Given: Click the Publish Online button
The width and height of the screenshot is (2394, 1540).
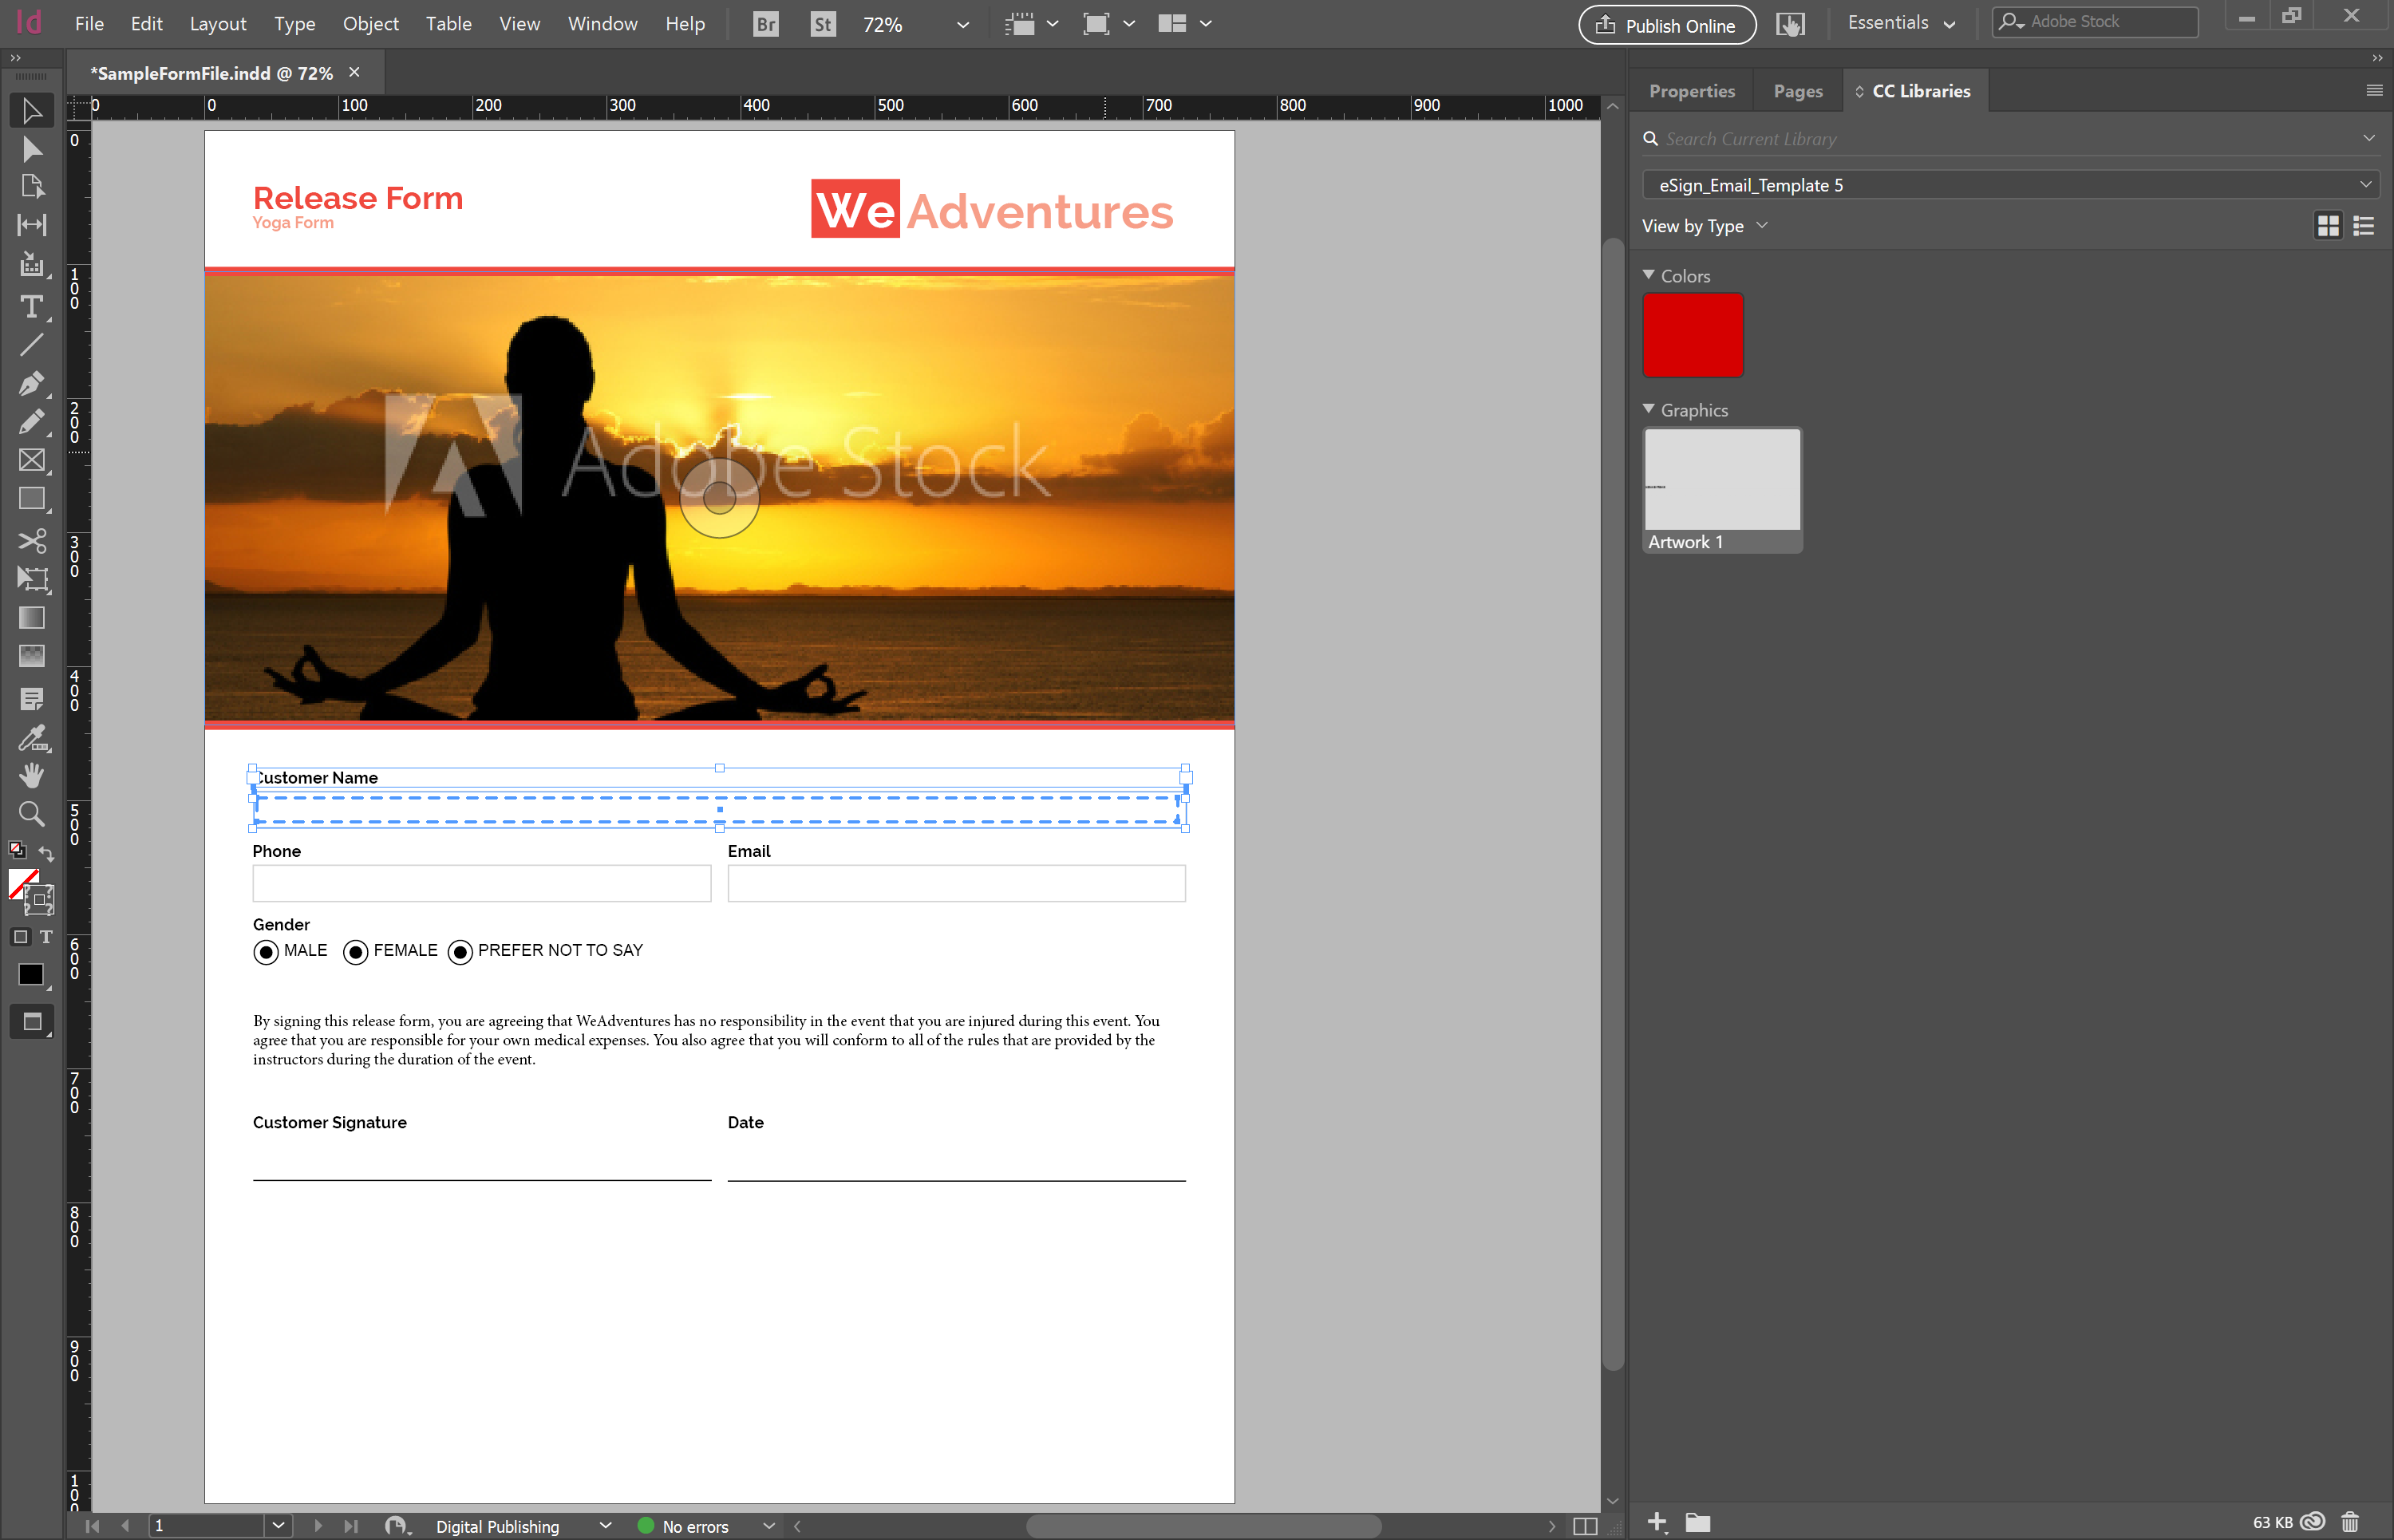Looking at the screenshot, I should (x=1667, y=25).
